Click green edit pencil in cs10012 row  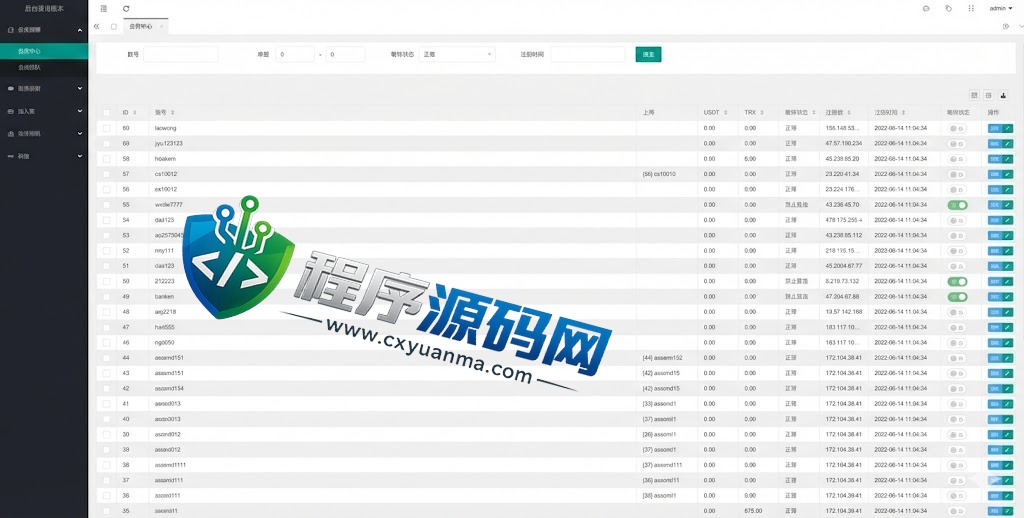1007,174
